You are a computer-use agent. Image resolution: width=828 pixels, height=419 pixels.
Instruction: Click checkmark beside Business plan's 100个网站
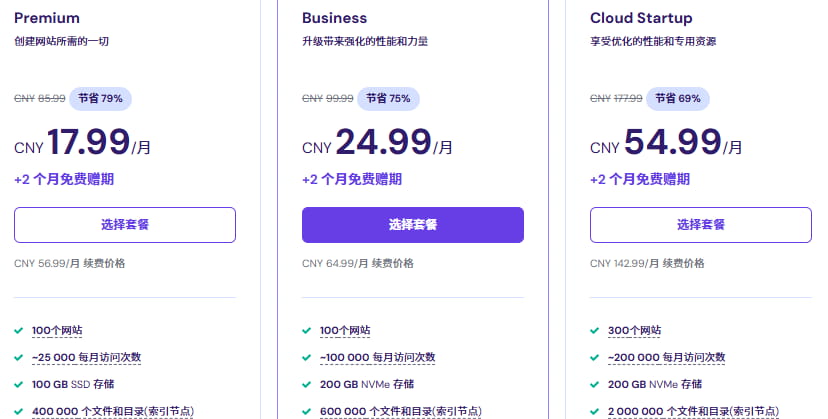coord(307,330)
